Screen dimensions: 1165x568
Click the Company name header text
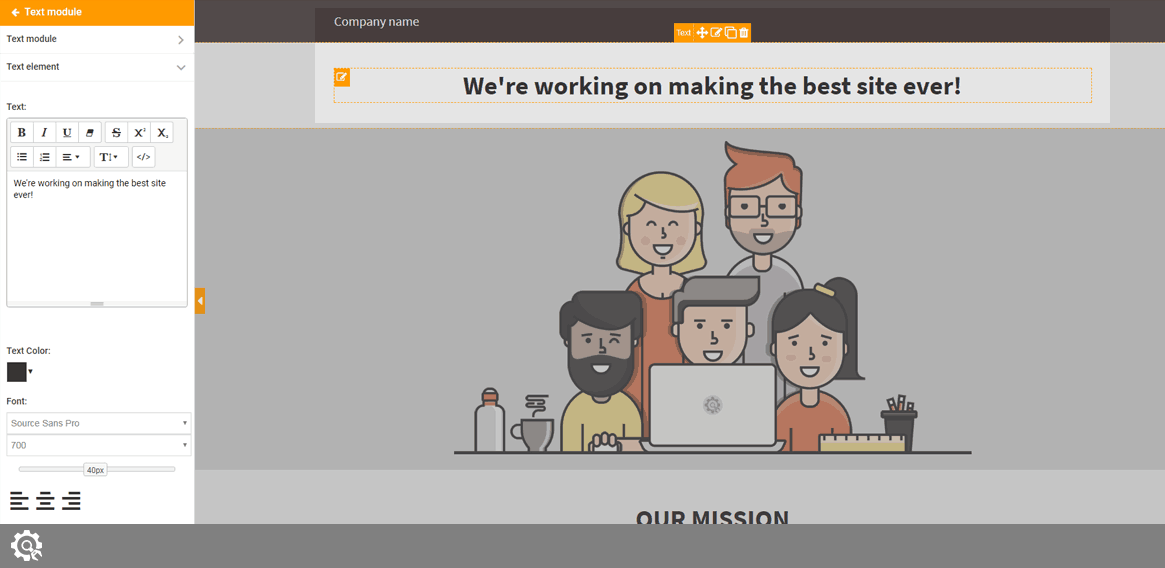click(x=376, y=22)
